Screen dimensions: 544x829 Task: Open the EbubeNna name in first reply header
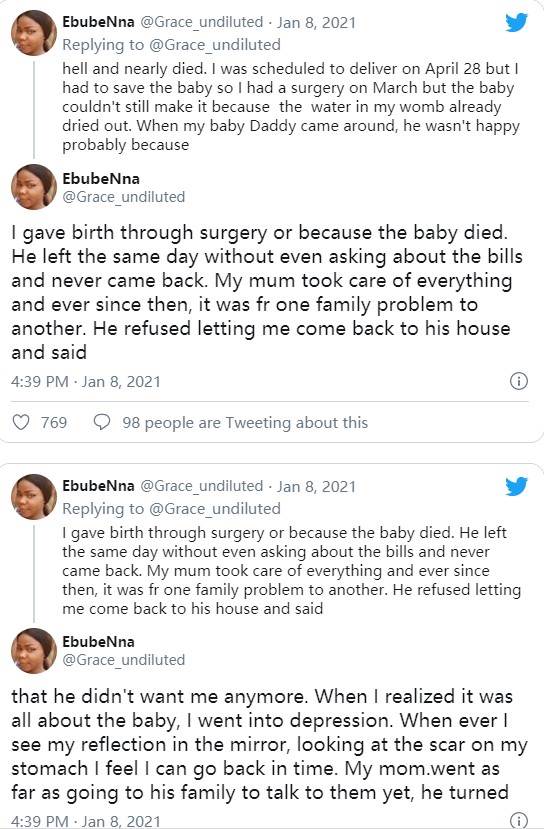click(x=98, y=22)
